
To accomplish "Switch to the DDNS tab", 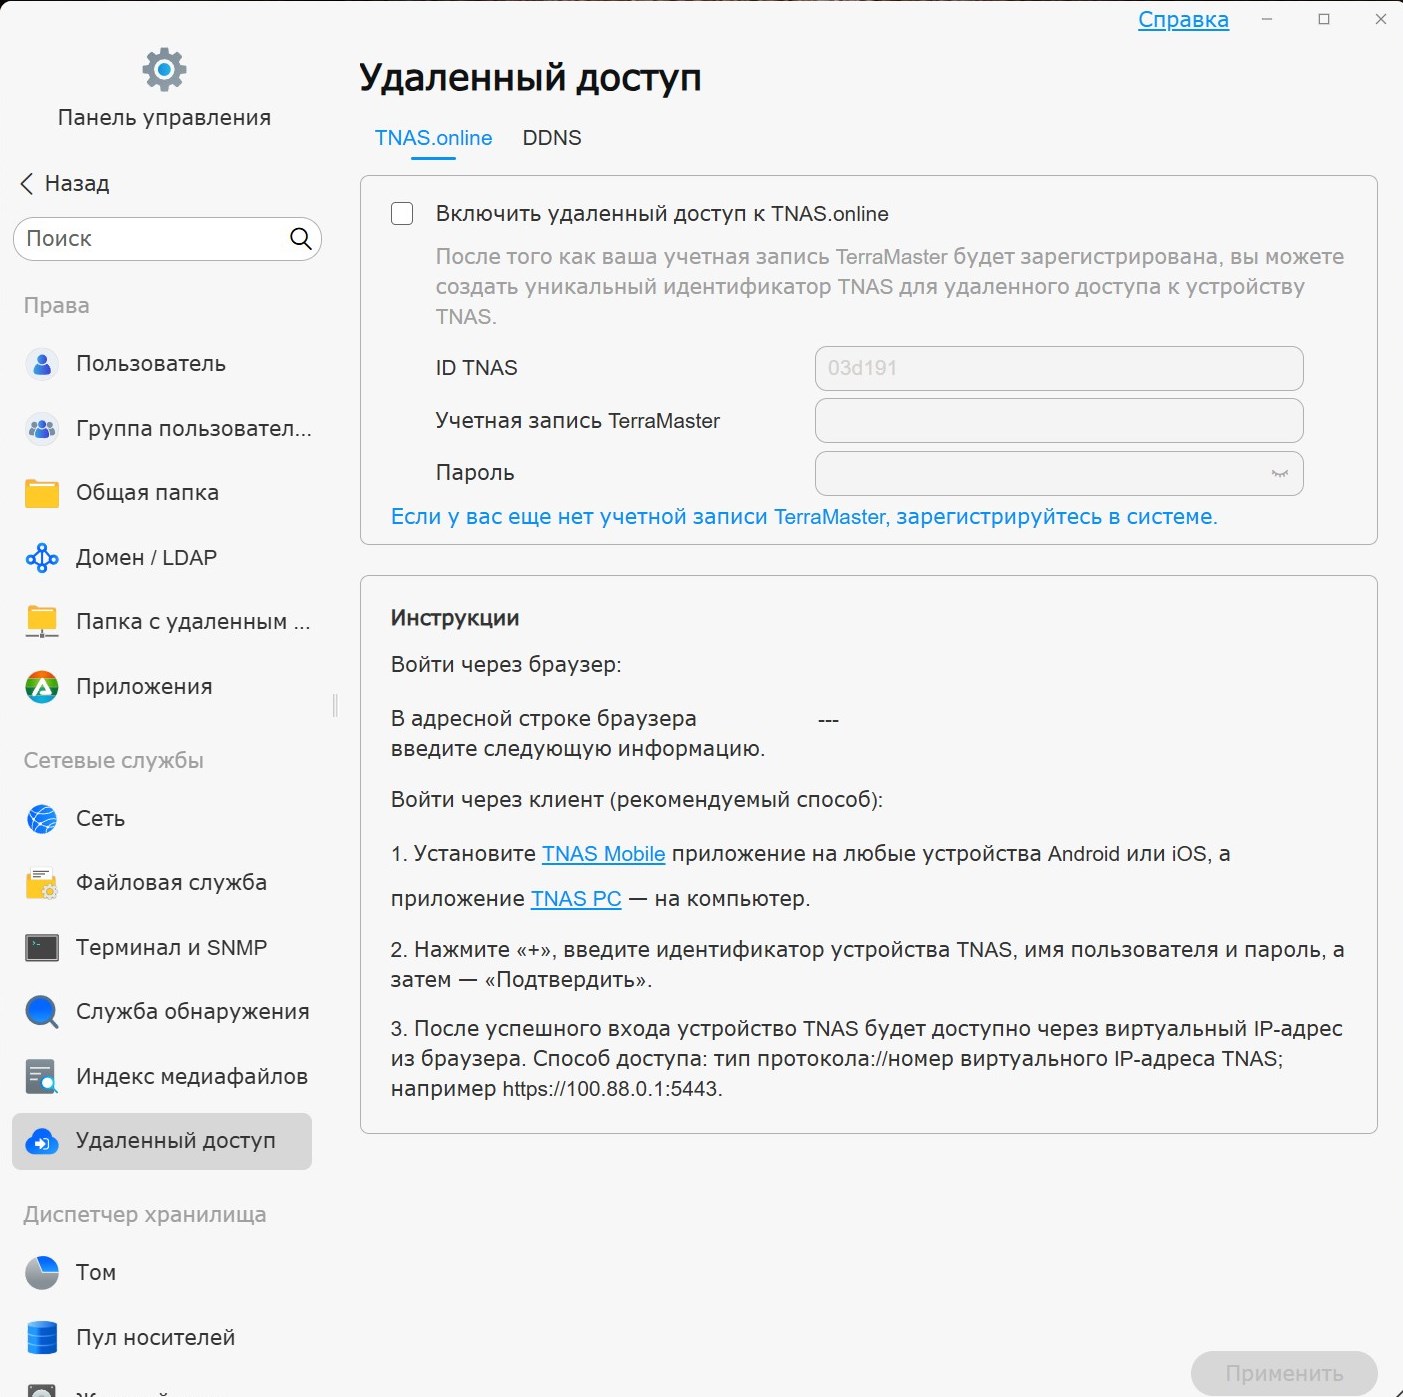I will coord(552,138).
